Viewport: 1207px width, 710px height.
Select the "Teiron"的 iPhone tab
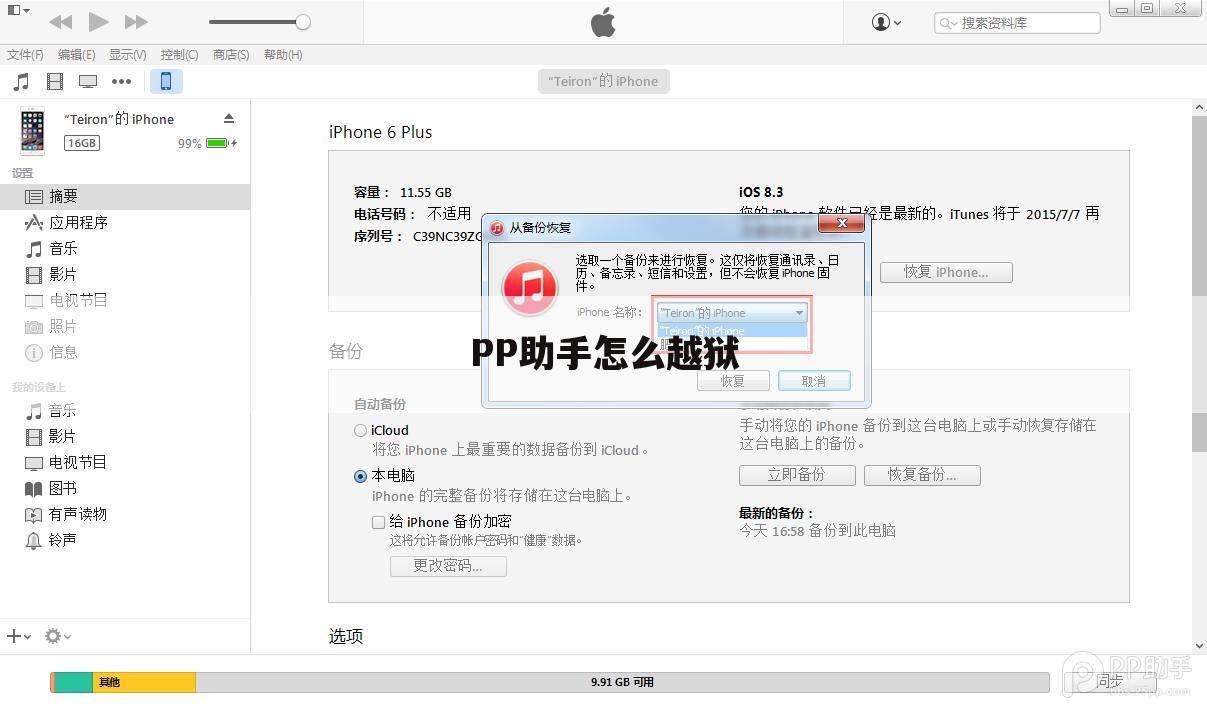603,81
